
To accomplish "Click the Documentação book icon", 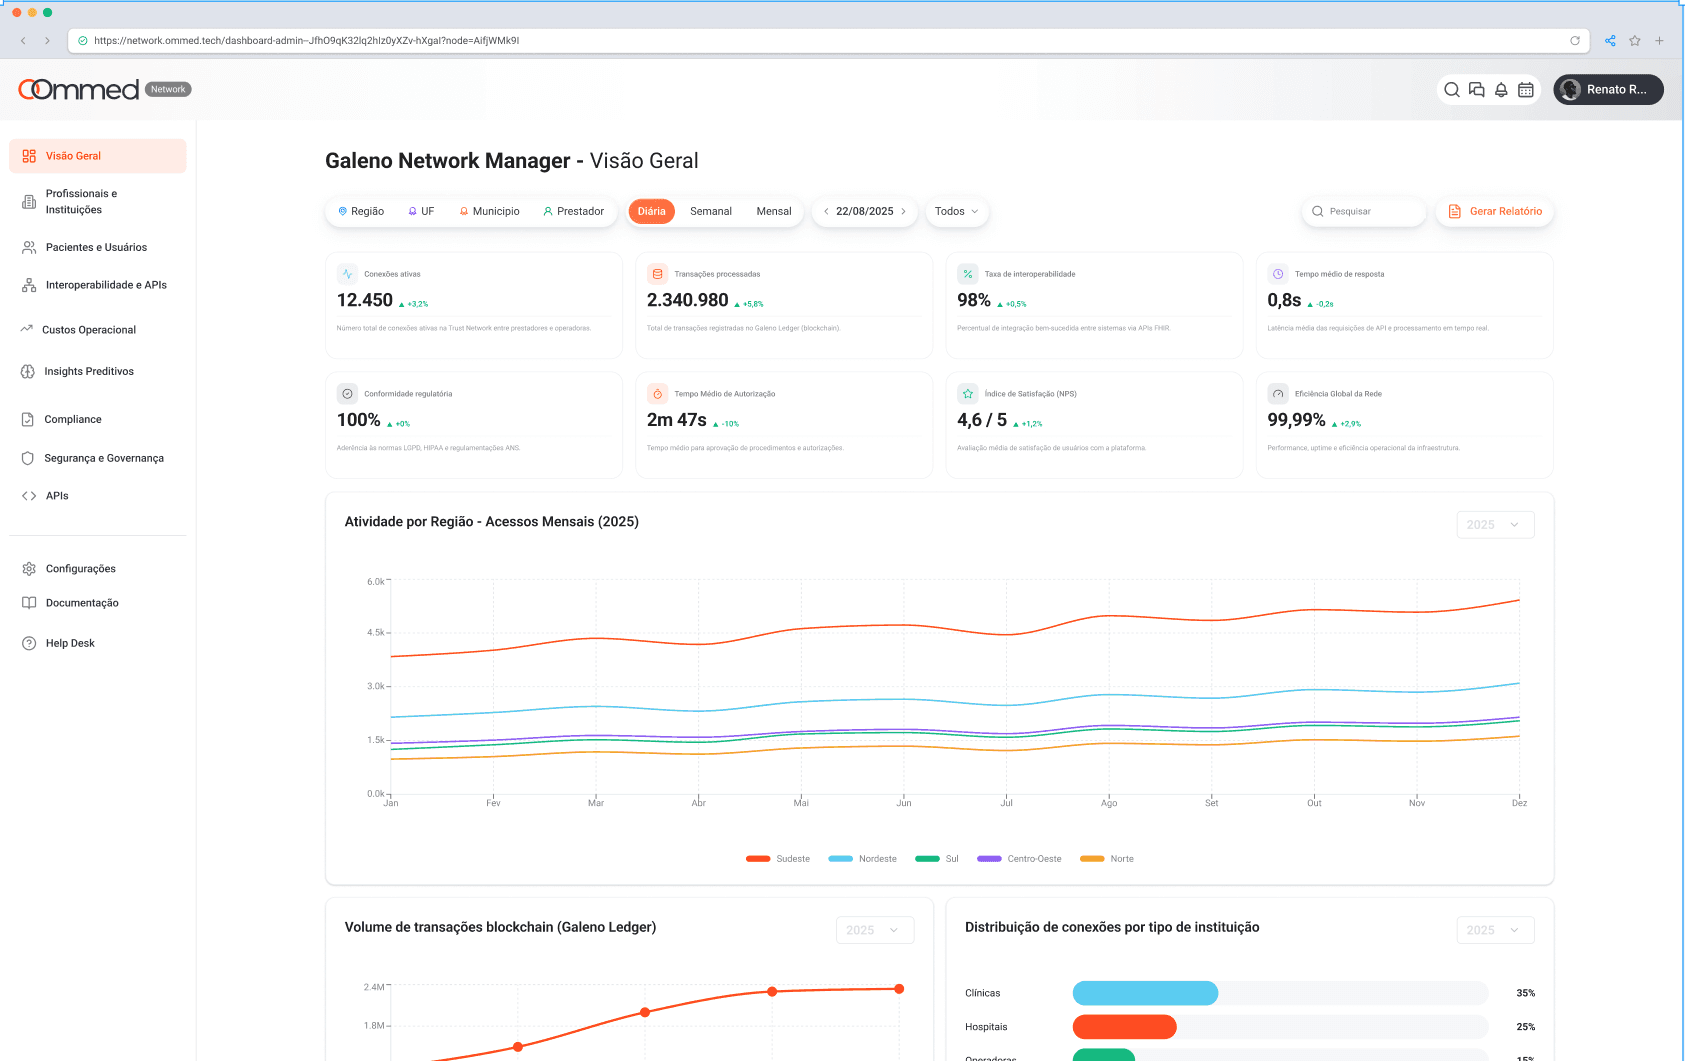I will tap(29, 603).
